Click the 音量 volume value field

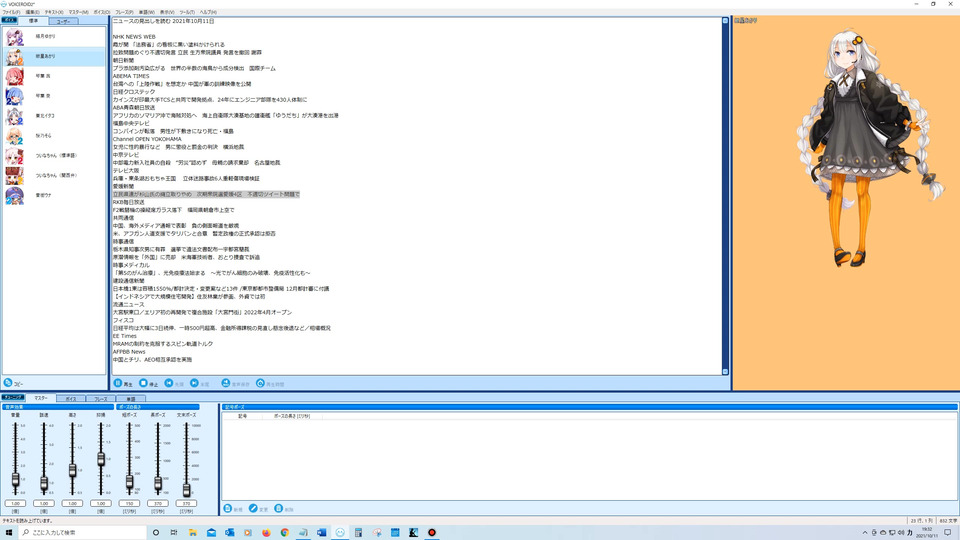point(15,503)
